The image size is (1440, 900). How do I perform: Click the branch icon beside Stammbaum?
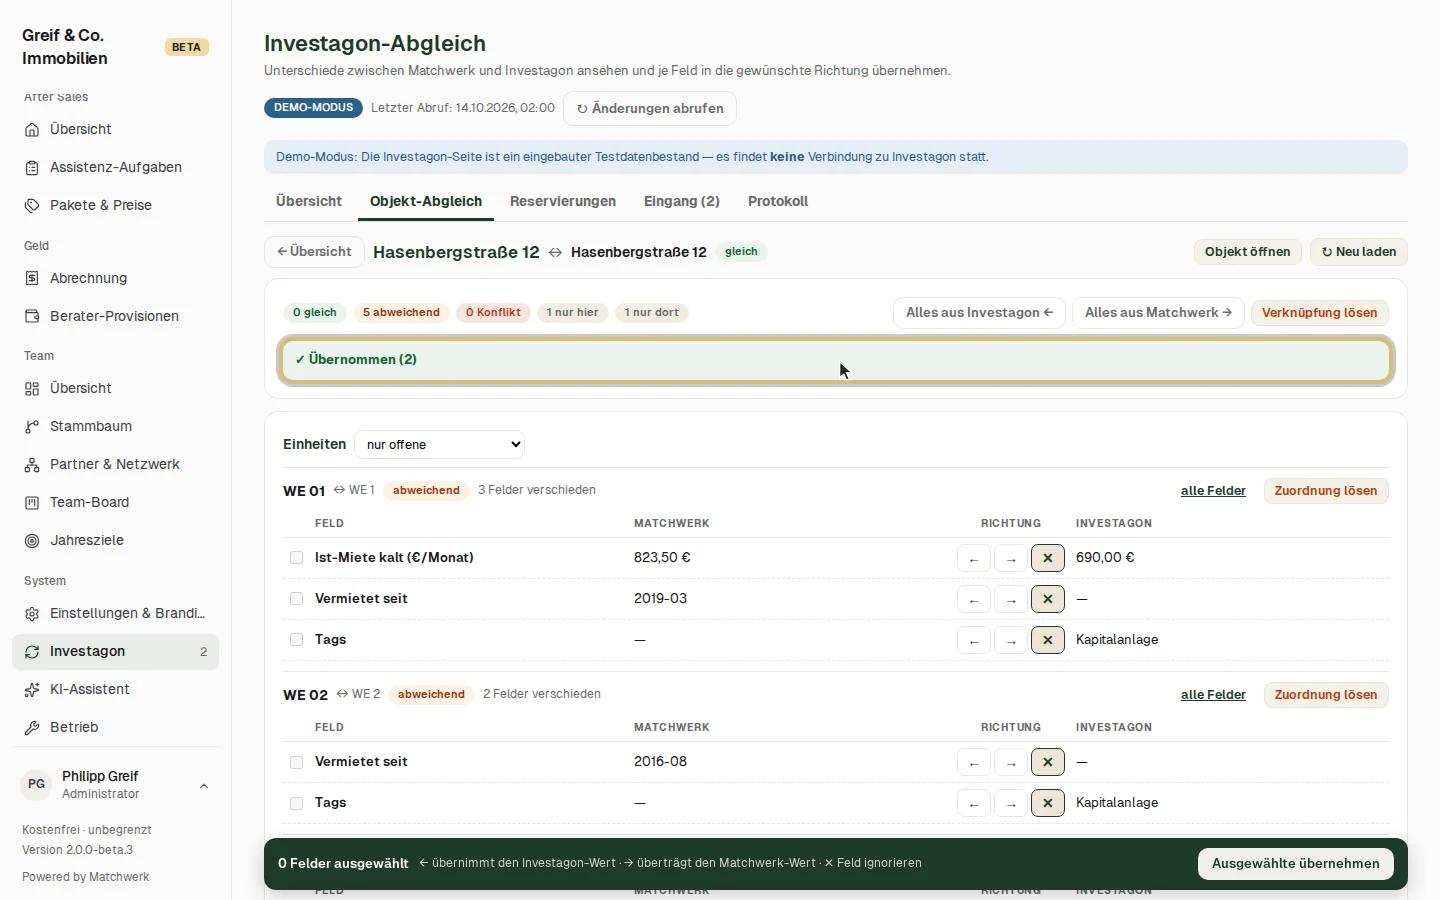[32, 427]
